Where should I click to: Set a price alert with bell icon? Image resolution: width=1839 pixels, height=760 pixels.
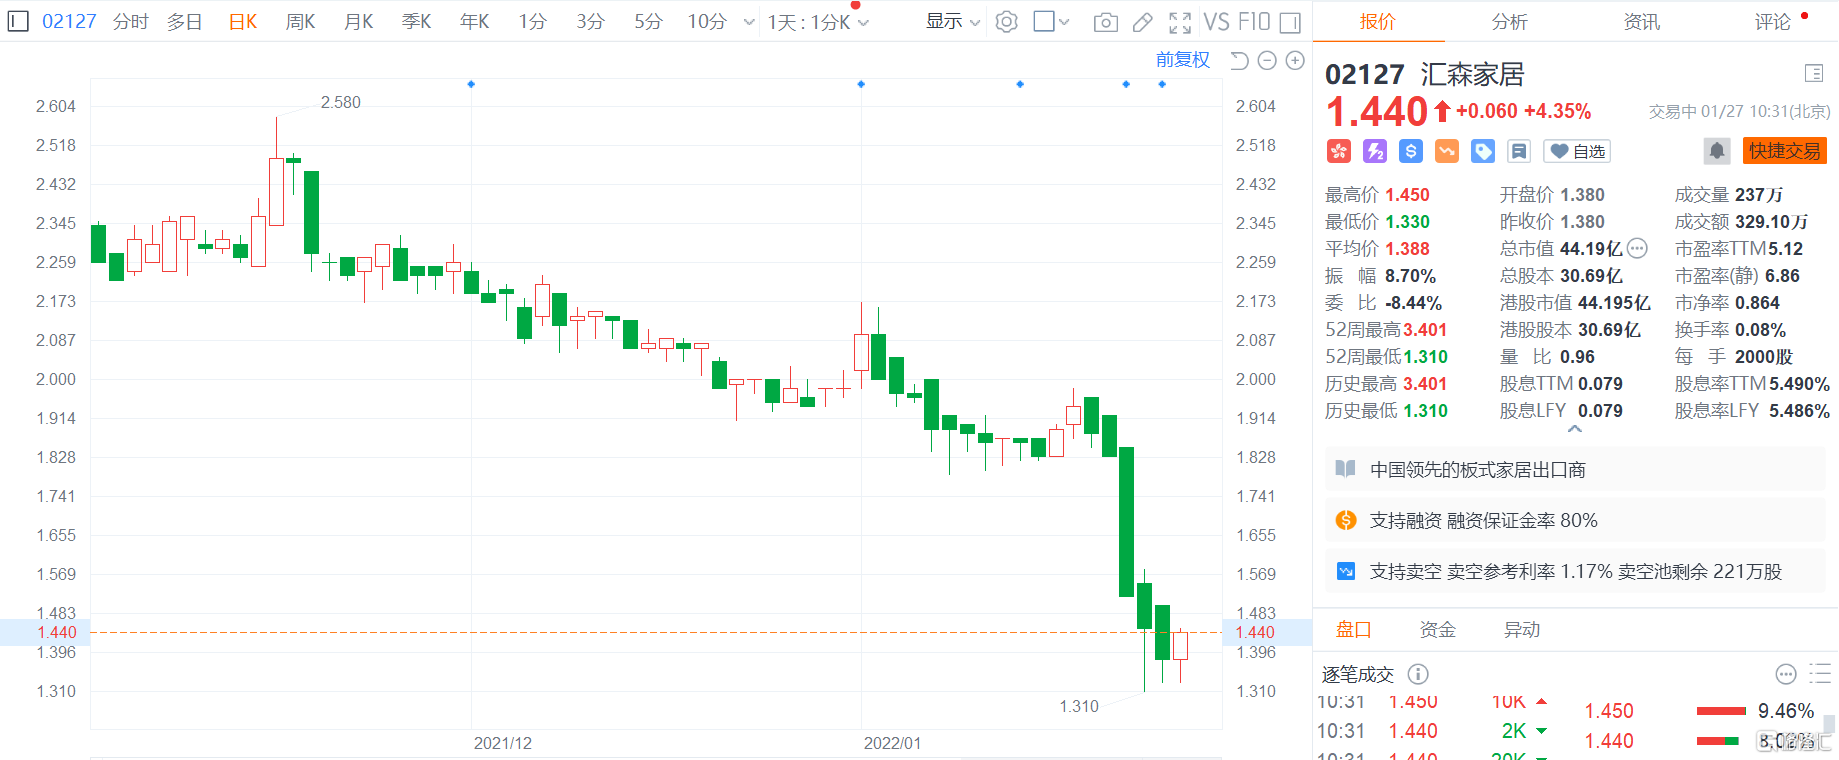pos(1716,151)
